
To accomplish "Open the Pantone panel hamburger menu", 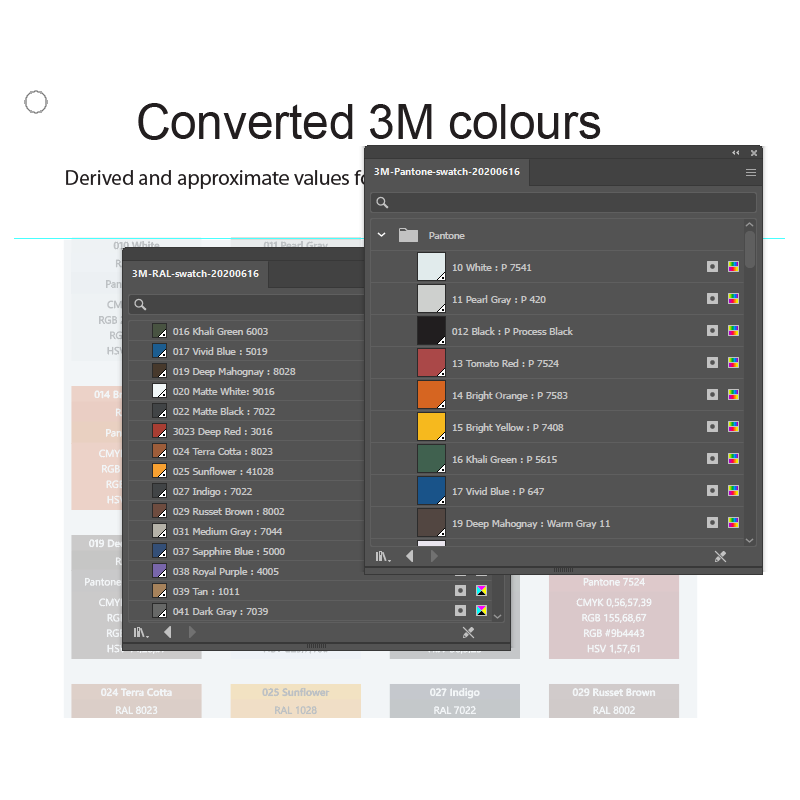I will point(751,172).
